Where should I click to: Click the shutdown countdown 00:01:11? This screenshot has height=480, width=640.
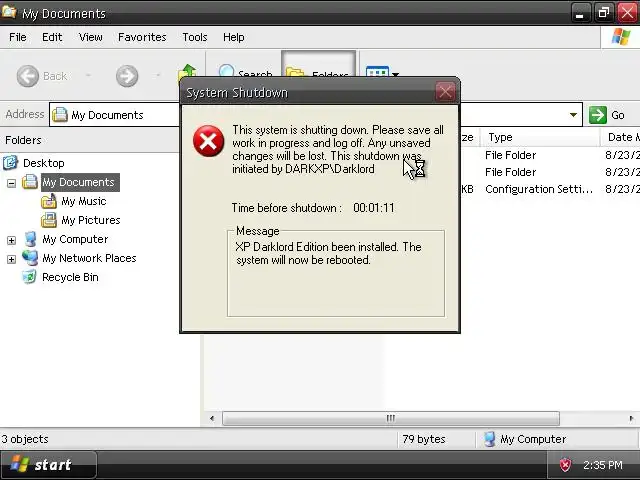pos(373,208)
